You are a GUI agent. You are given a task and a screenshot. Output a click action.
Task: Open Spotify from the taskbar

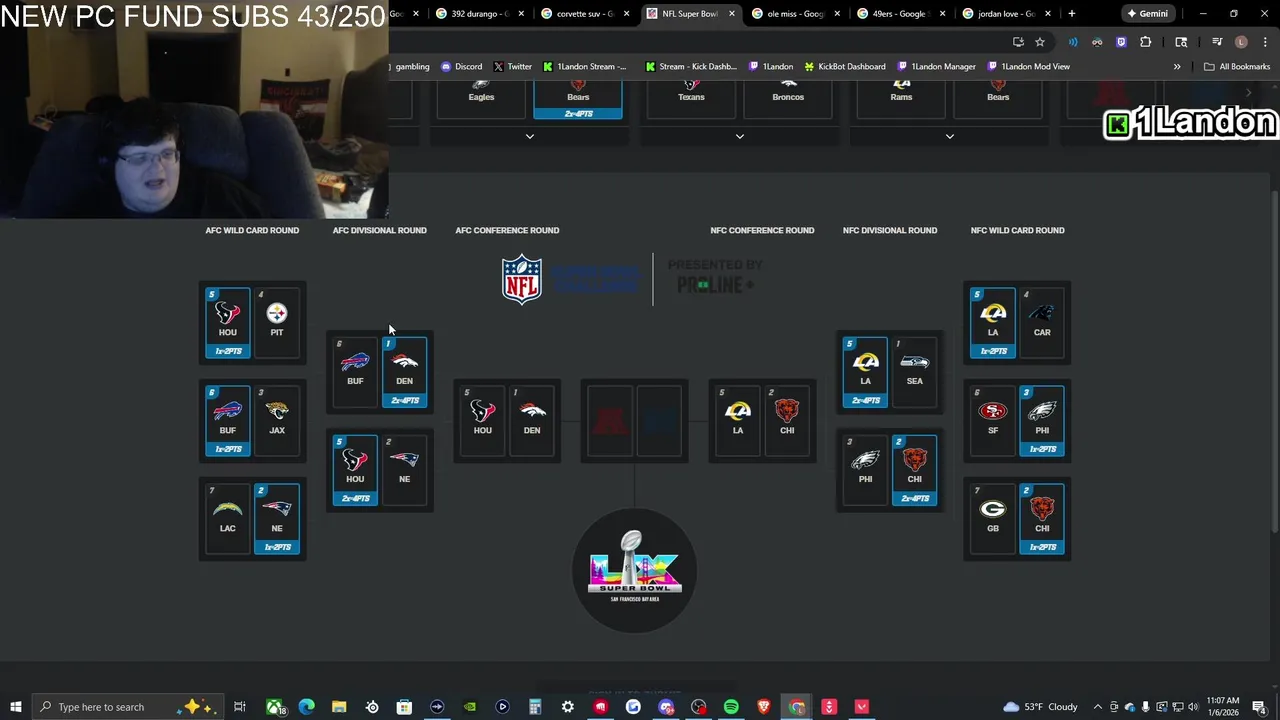tap(731, 707)
